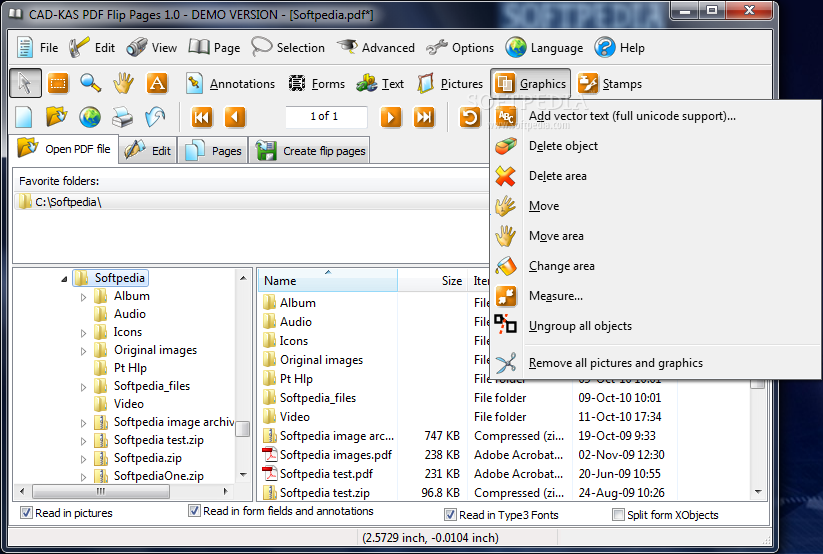Viewport: 823px width, 554px height.
Task: Open the Stamps toolbar menu
Action: 610,83
